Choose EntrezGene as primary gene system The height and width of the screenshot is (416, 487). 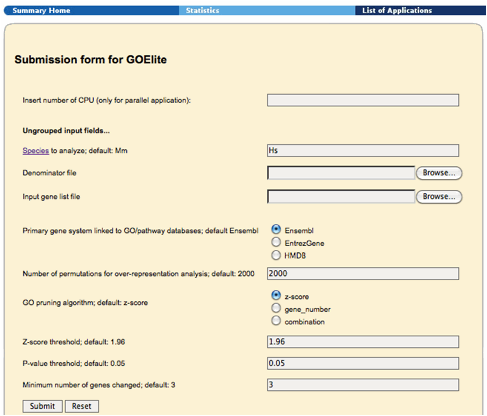[x=276, y=242]
